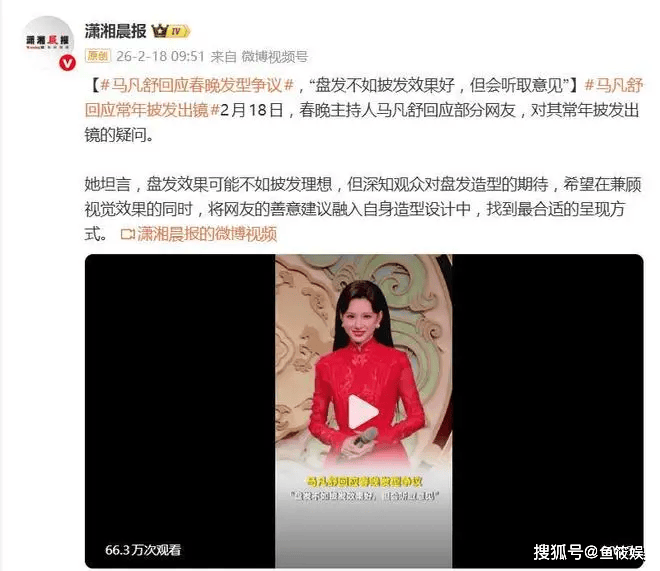
Task: Open hashtag #马凡舒回应春晚发型争议#
Action: click(197, 85)
